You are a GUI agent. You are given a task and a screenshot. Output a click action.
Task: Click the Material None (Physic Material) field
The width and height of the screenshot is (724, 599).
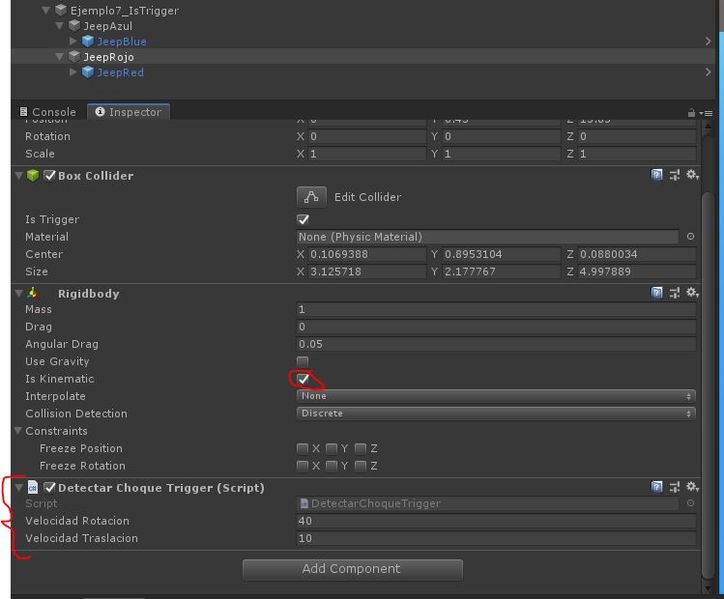(488, 236)
